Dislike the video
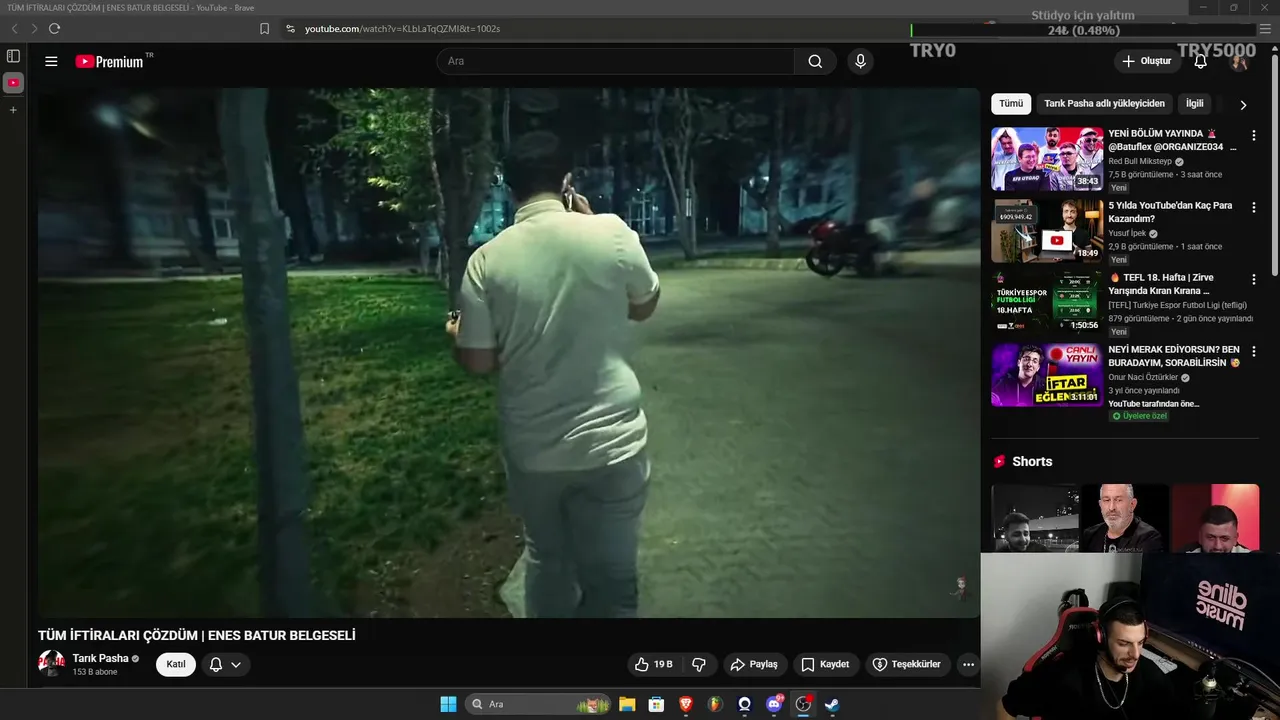This screenshot has height=720, width=1280. (699, 664)
